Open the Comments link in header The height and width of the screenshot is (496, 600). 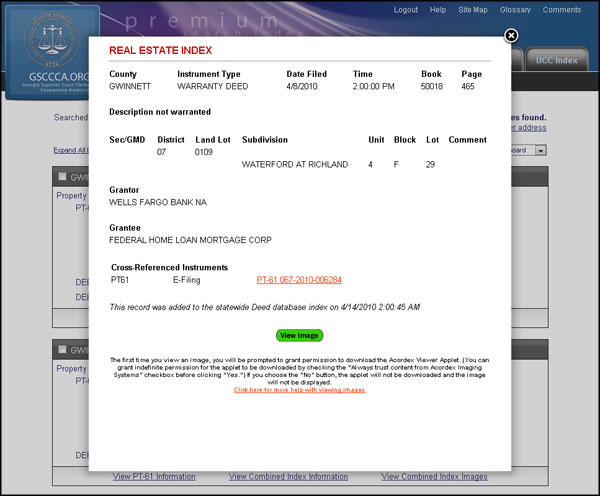click(x=561, y=10)
